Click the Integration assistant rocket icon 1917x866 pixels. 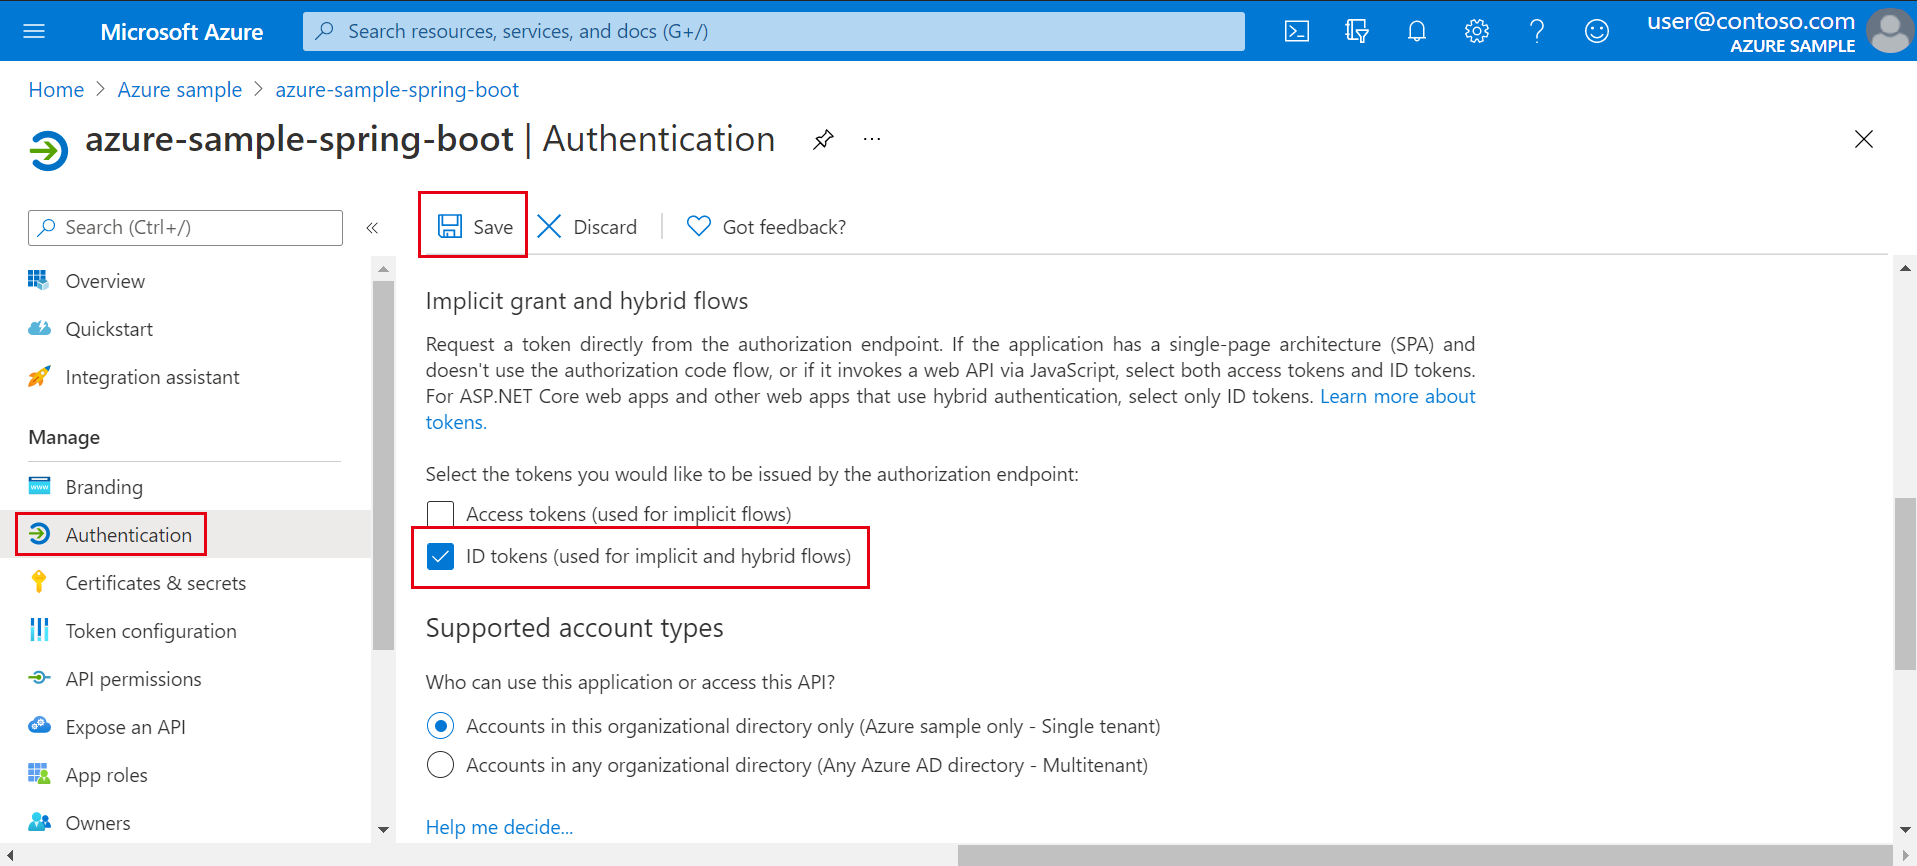(x=39, y=376)
